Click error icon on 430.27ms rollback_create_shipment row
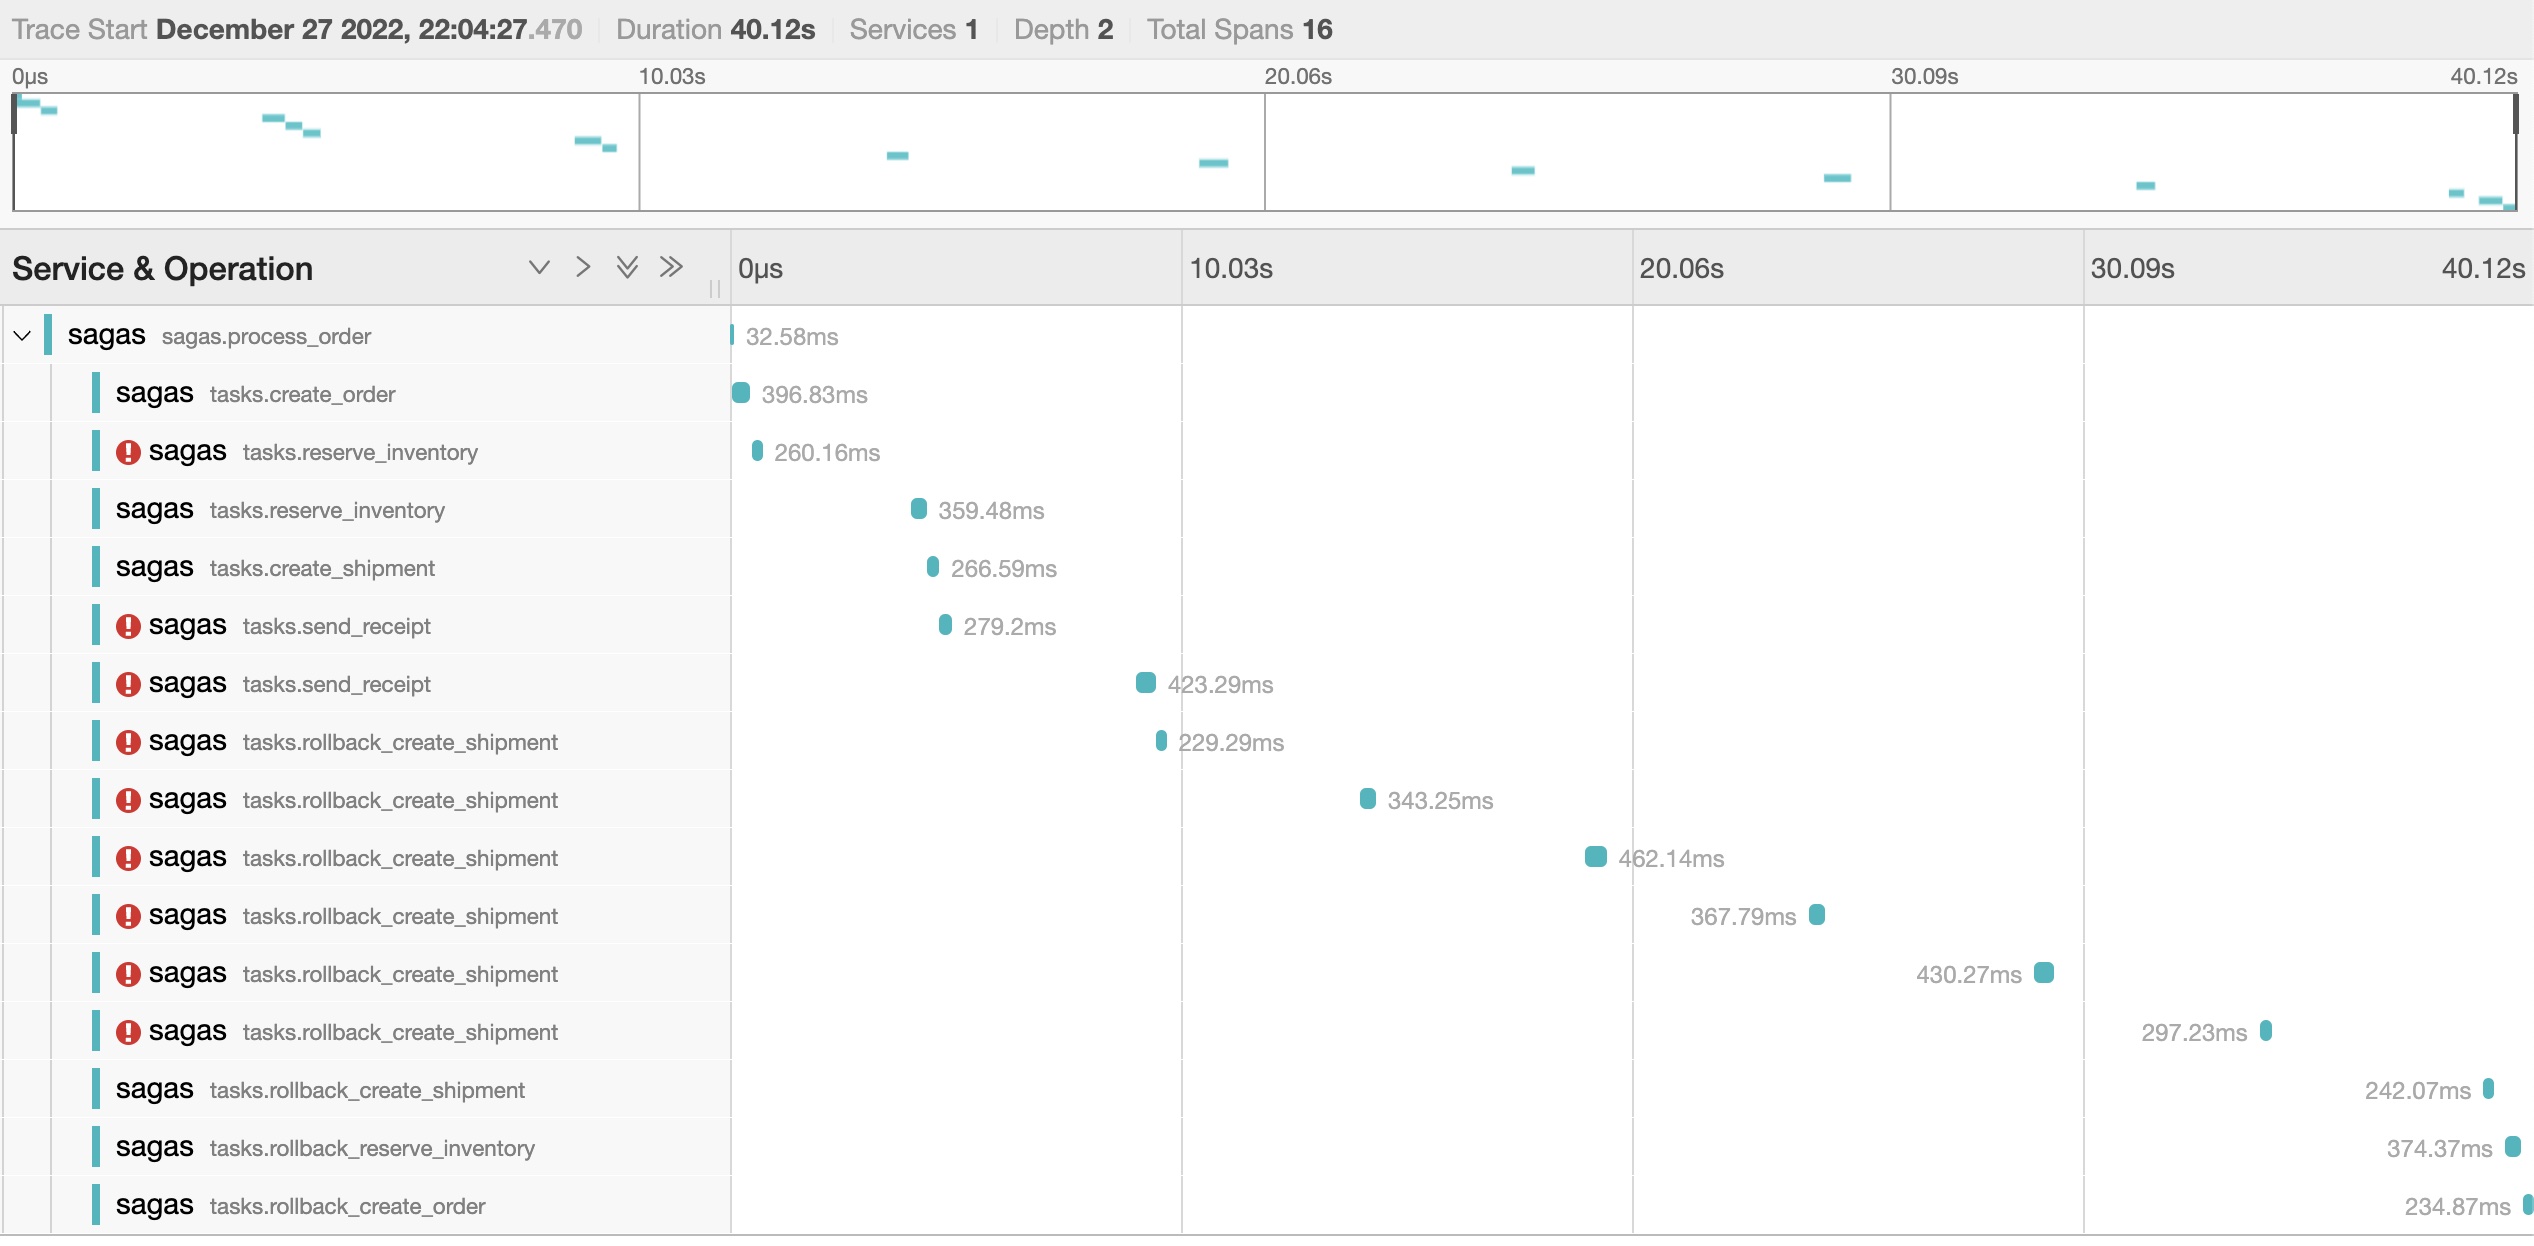The height and width of the screenshot is (1246, 2534). click(x=128, y=974)
